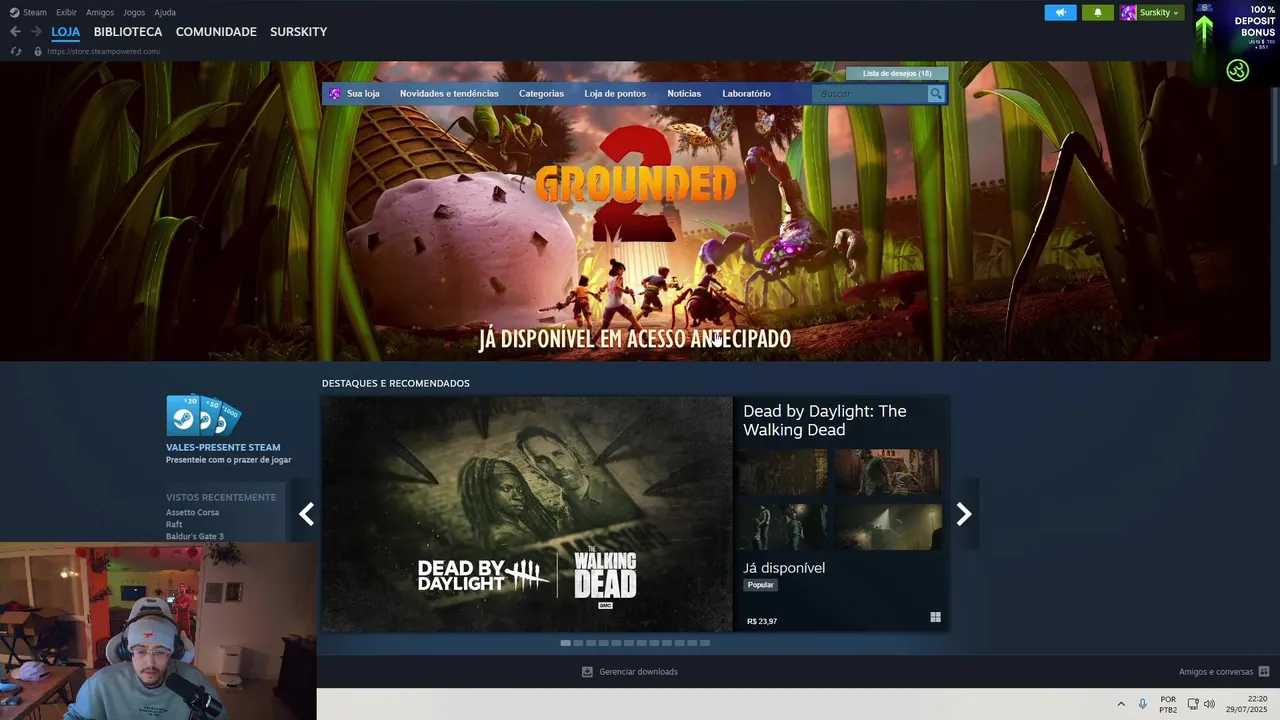Click the Windows platform icon on the featured capsule
Viewport: 1280px width, 720px height.
(935, 617)
